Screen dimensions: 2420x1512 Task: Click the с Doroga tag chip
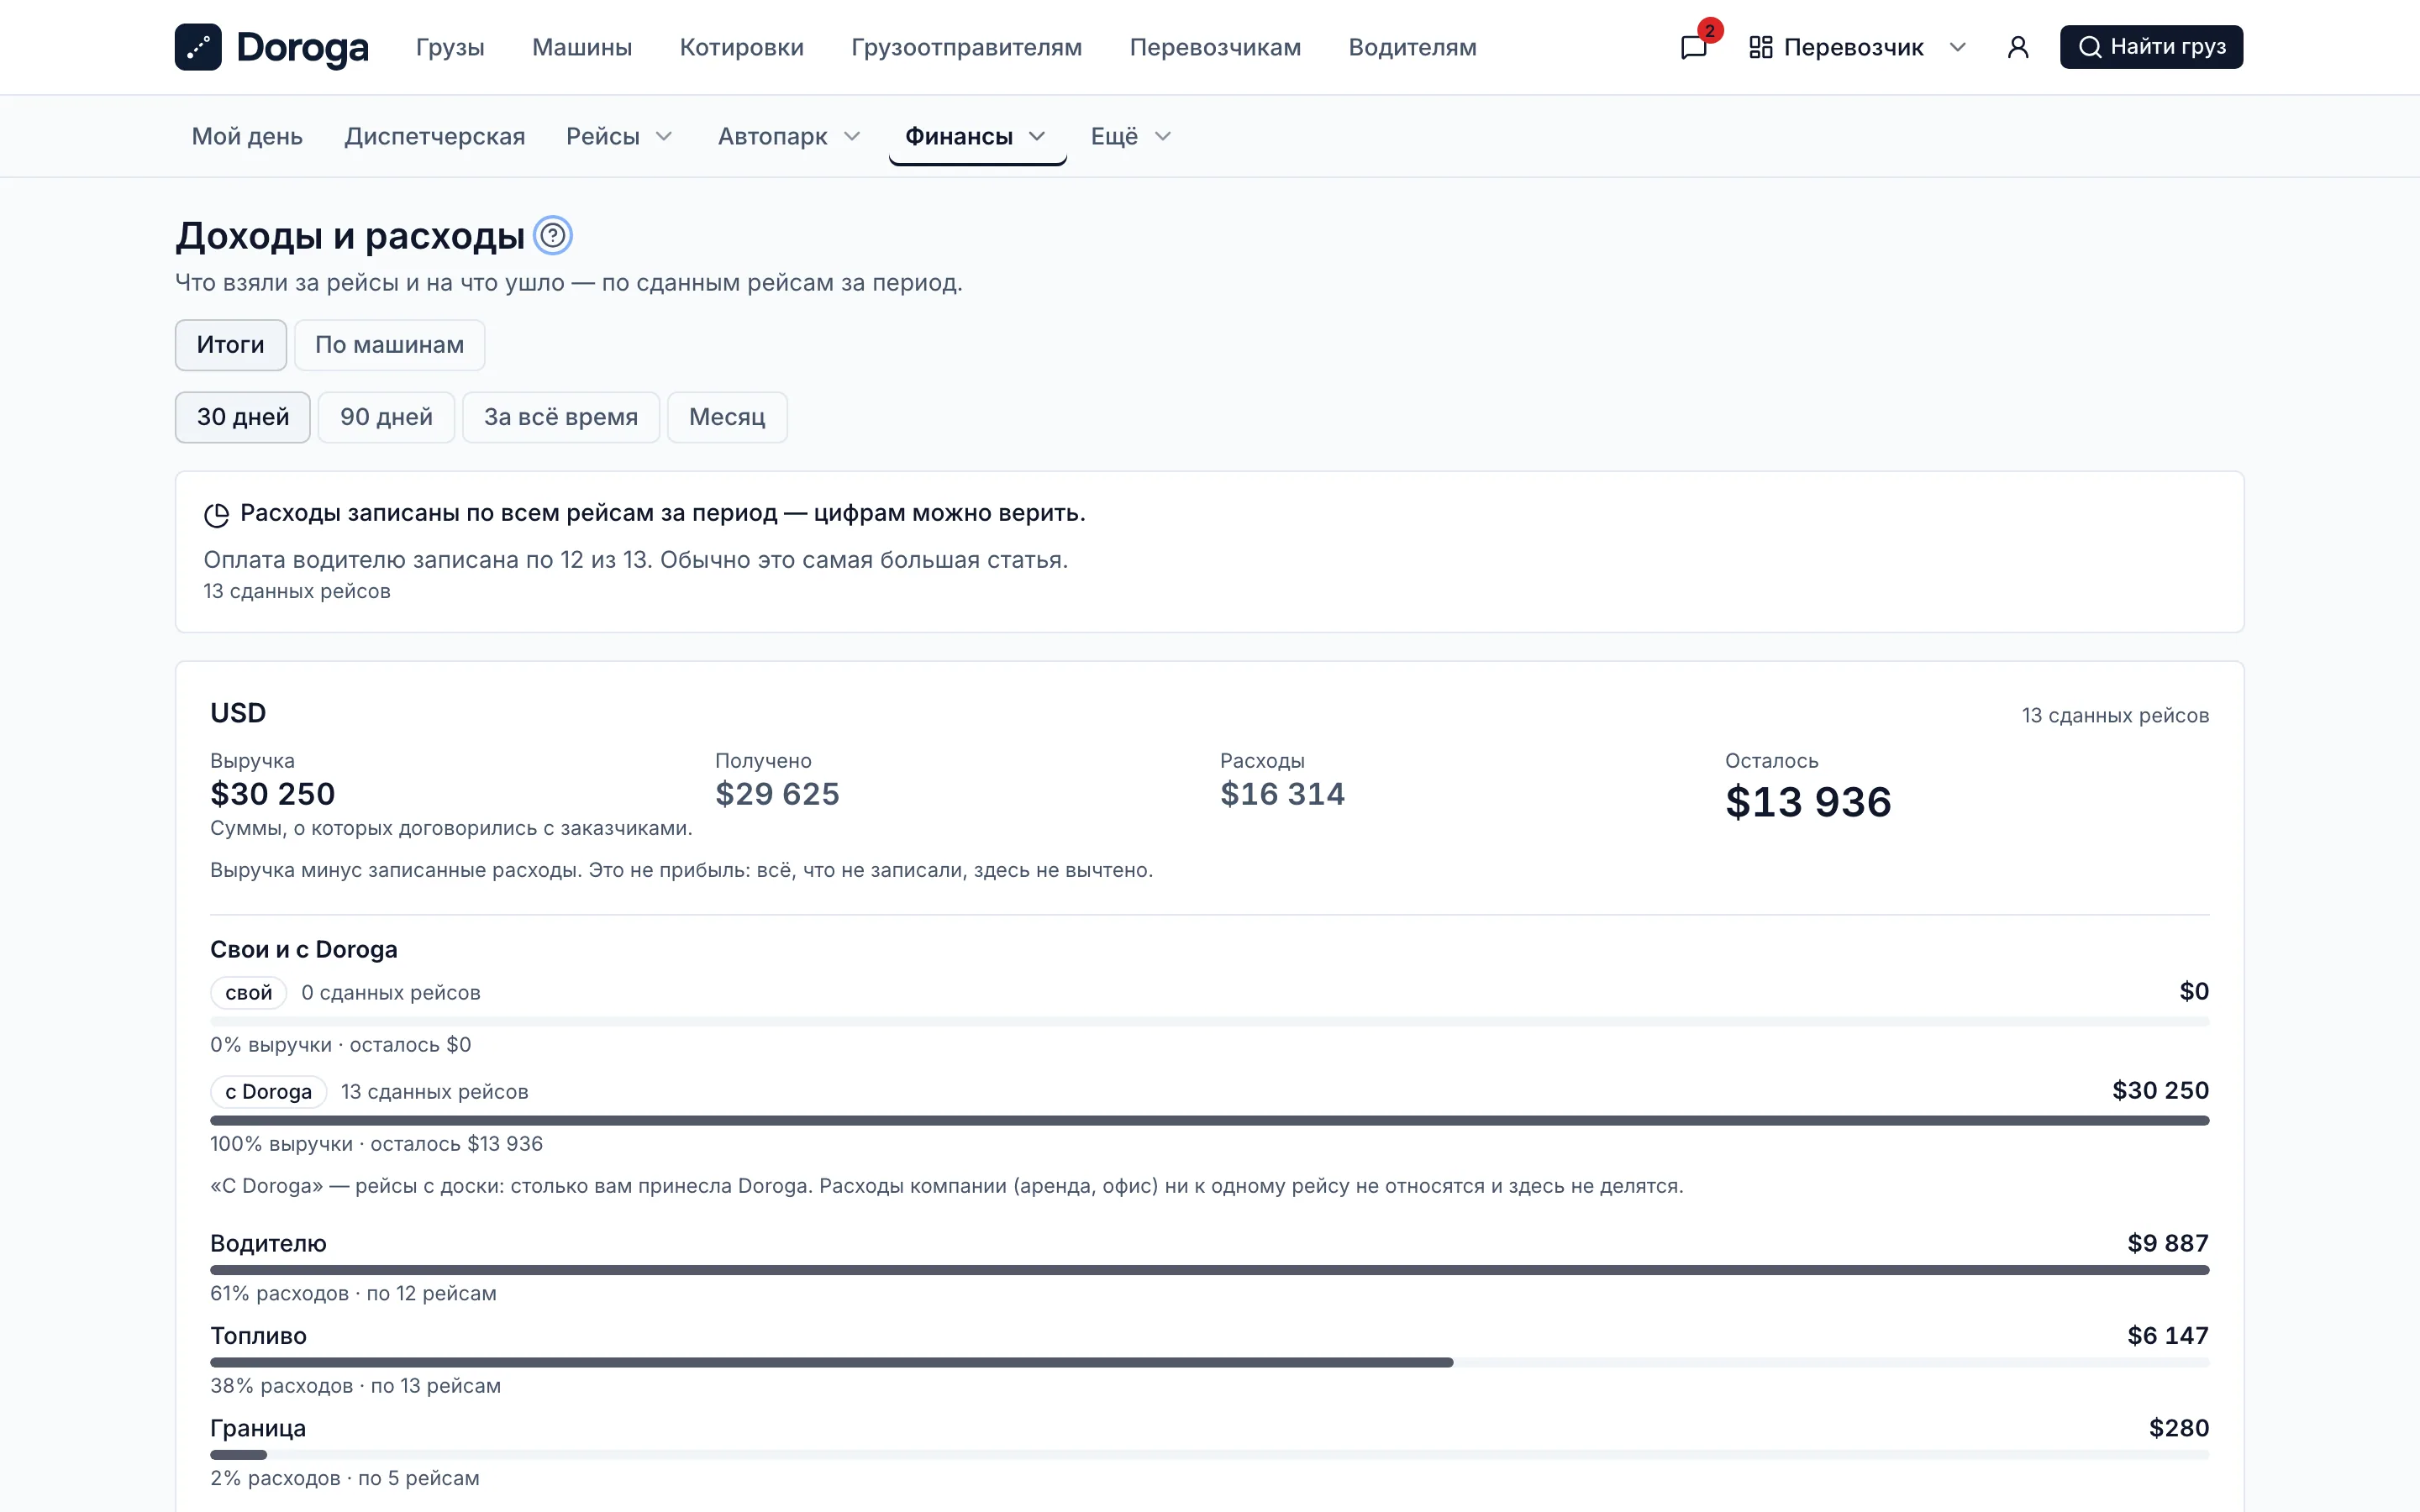[x=268, y=1092]
